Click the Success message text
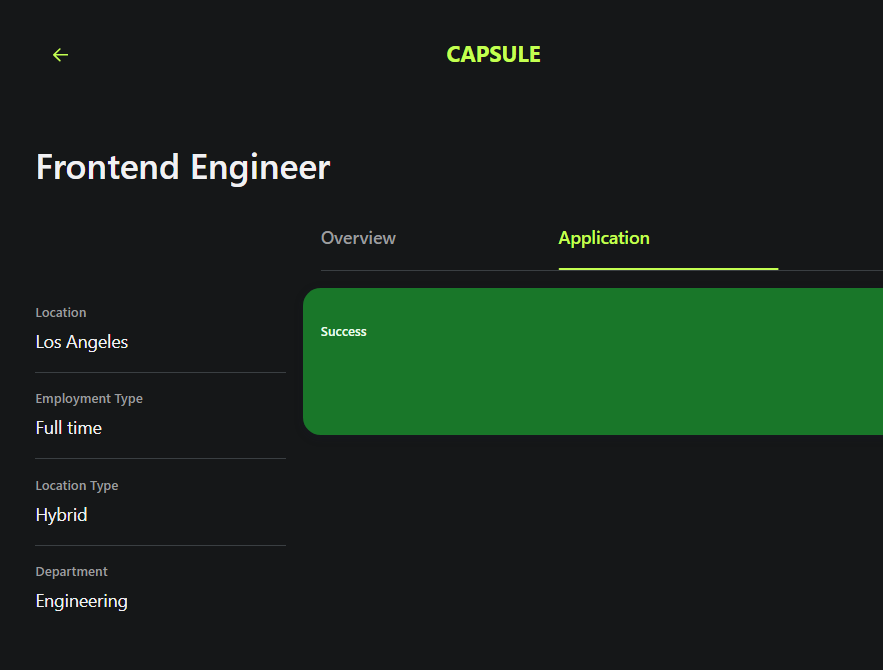Image resolution: width=883 pixels, height=670 pixels. tap(343, 332)
